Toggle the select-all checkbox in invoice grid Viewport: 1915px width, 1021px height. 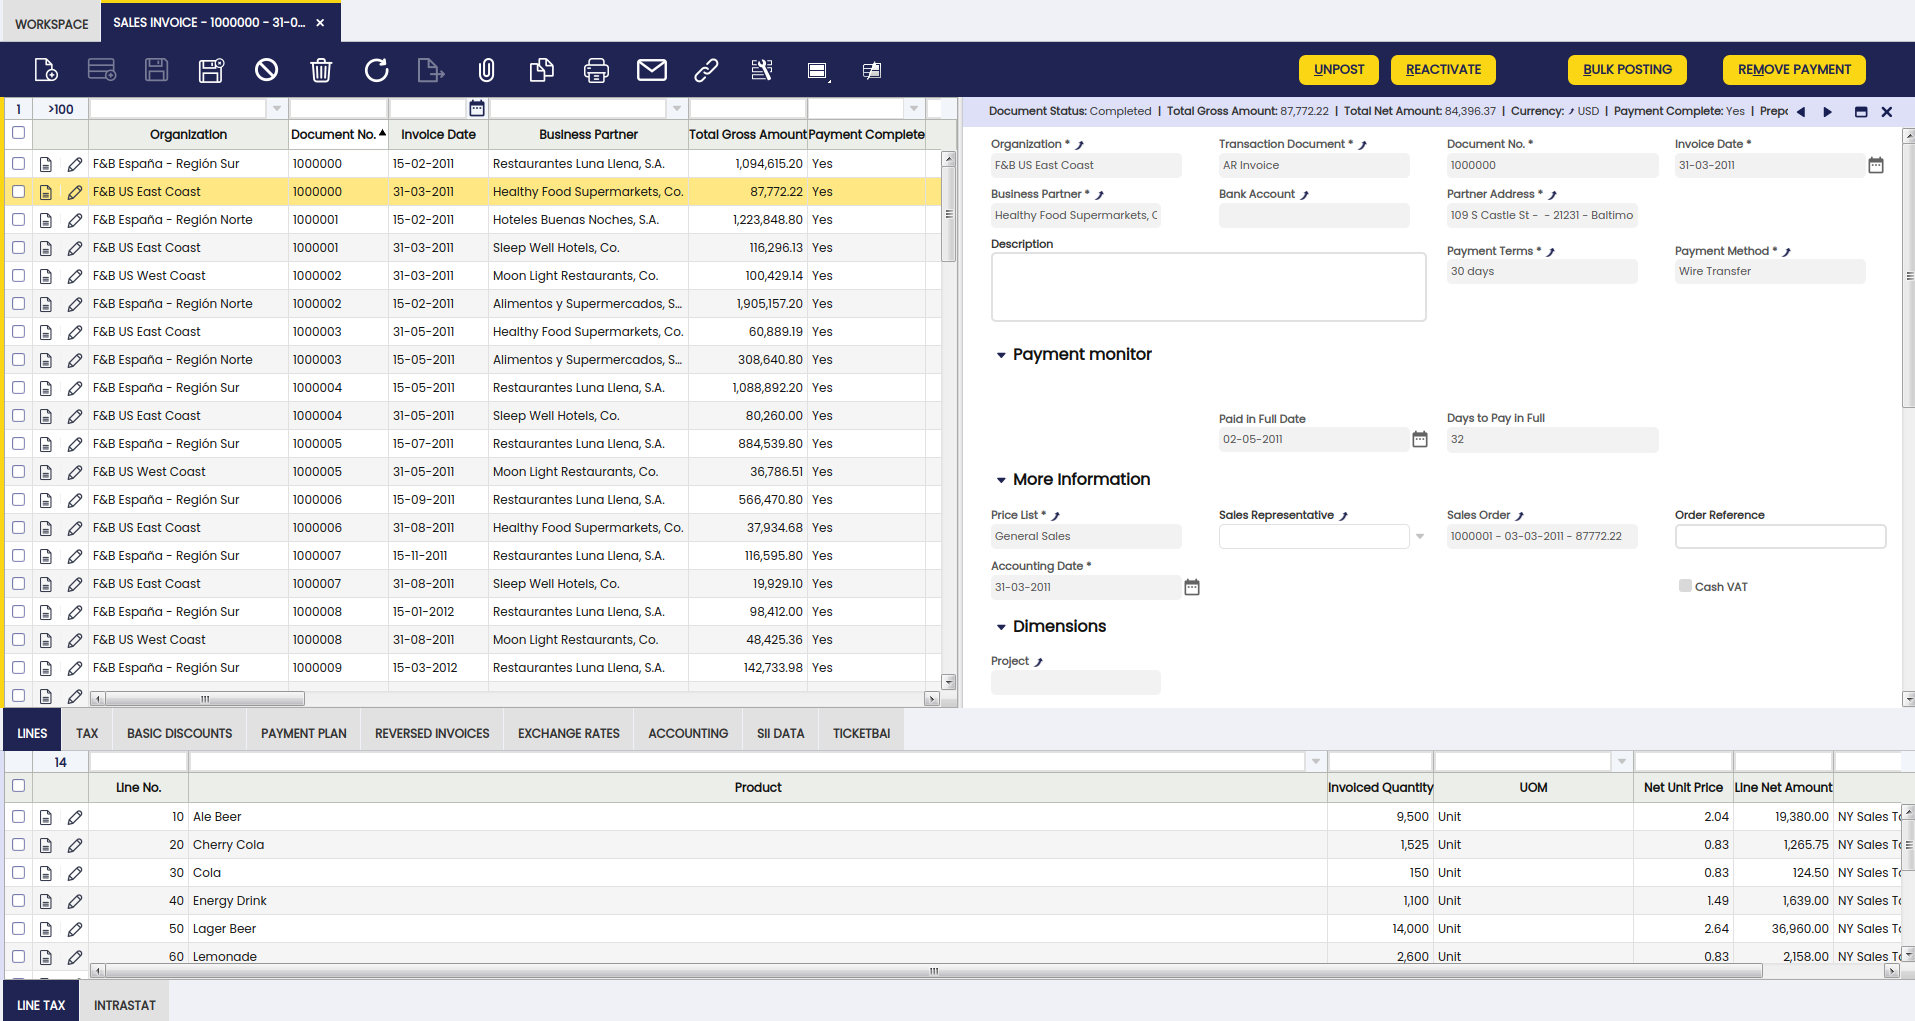pos(18,132)
